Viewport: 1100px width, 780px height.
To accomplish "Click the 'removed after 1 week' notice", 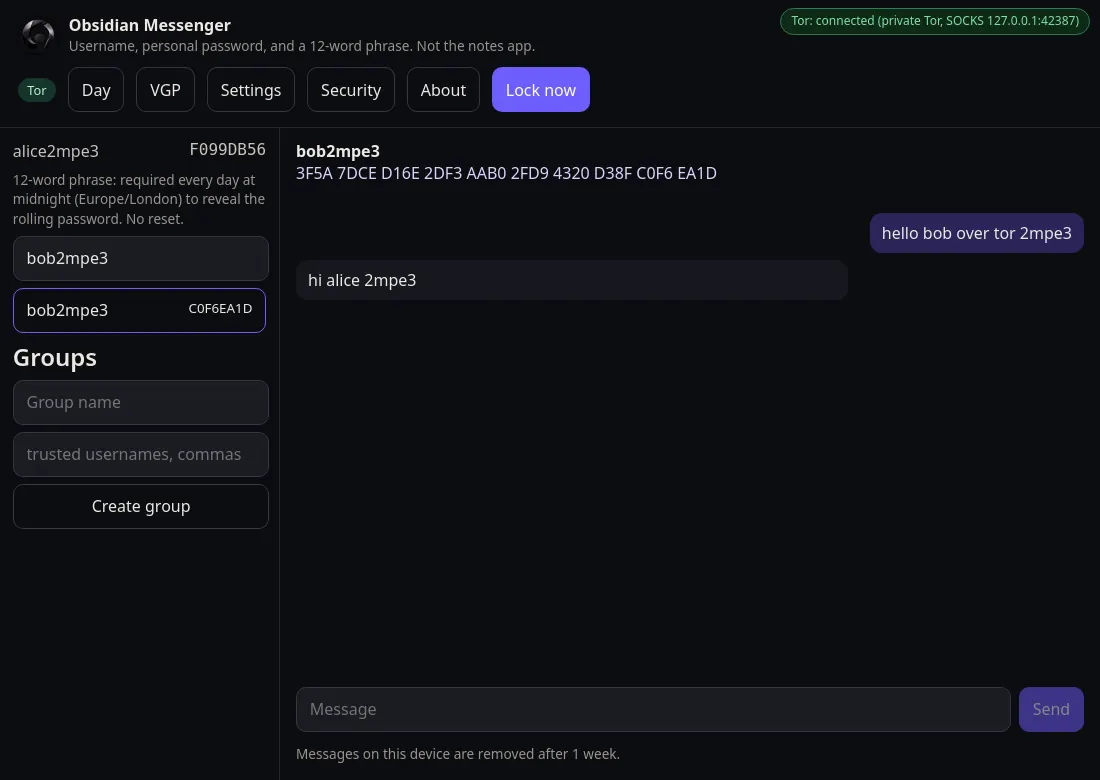I will tap(458, 754).
